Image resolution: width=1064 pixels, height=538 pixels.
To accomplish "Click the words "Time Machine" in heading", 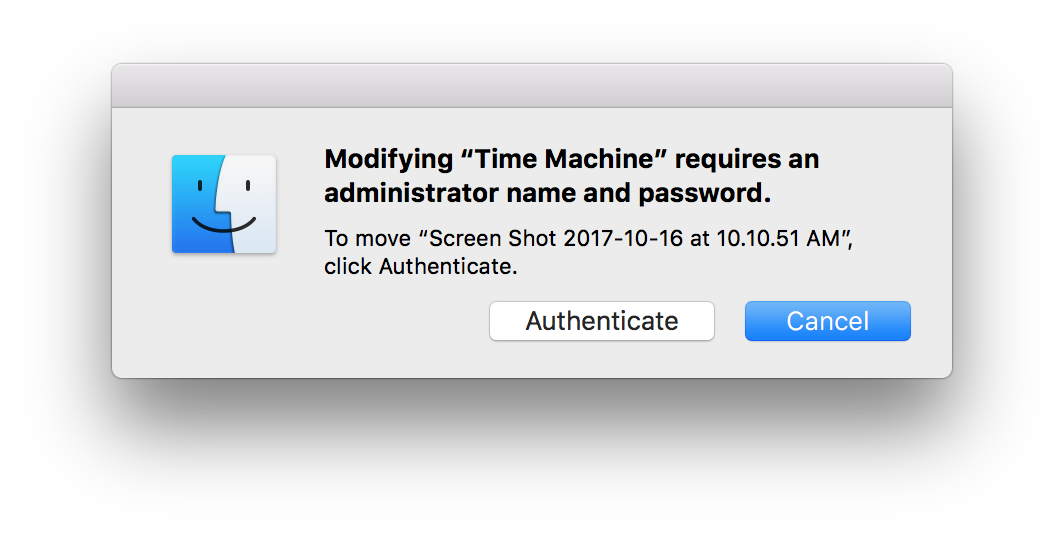I will click(563, 159).
